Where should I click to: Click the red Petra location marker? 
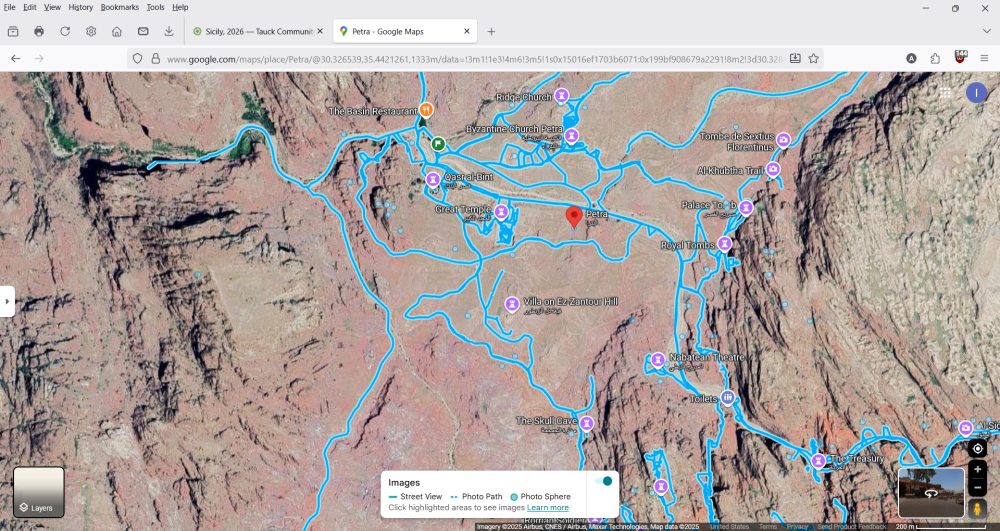click(x=574, y=217)
